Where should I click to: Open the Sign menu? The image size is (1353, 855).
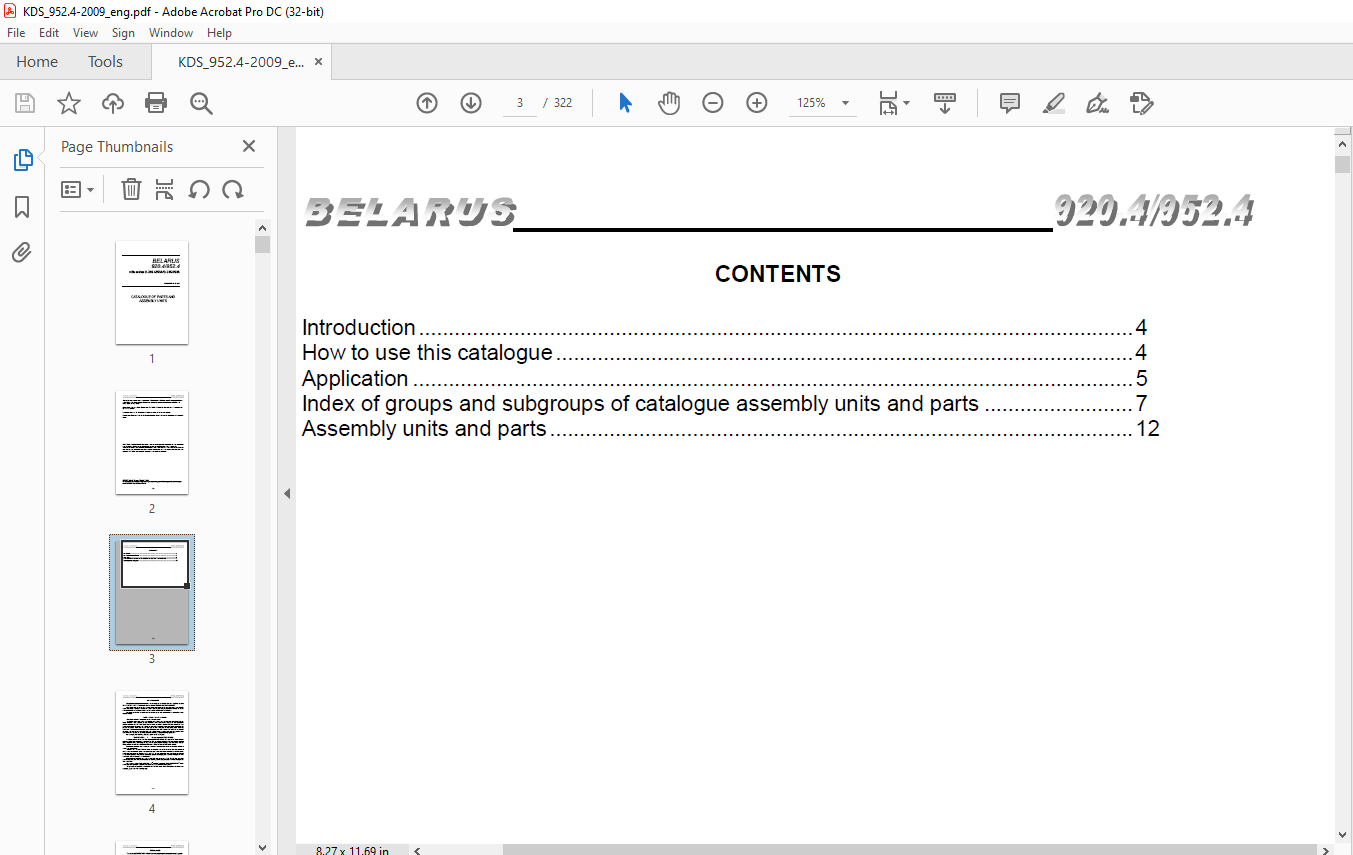tap(123, 33)
